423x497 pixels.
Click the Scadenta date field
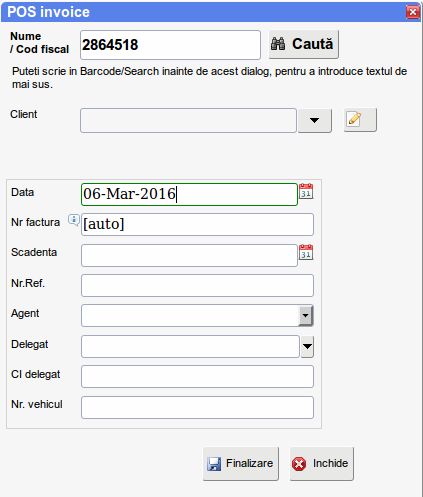click(x=189, y=255)
